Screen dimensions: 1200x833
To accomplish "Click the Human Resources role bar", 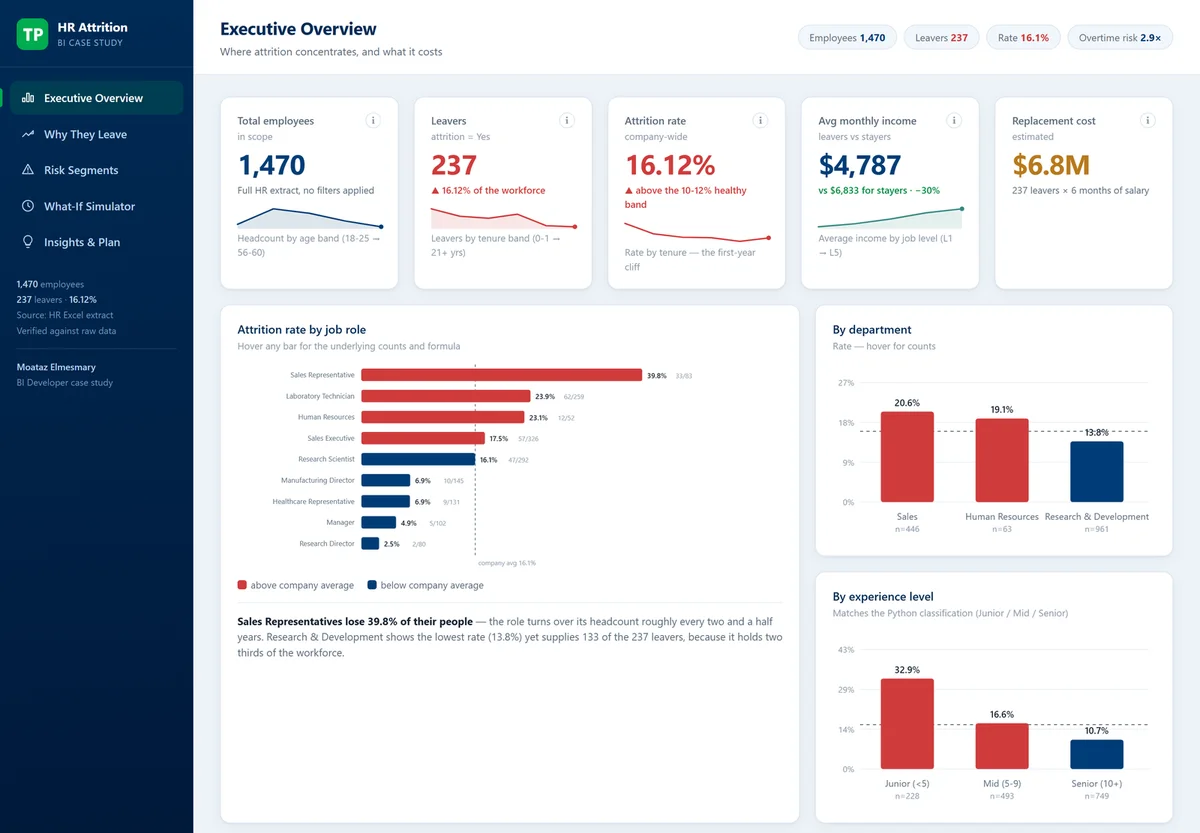I will [442, 417].
